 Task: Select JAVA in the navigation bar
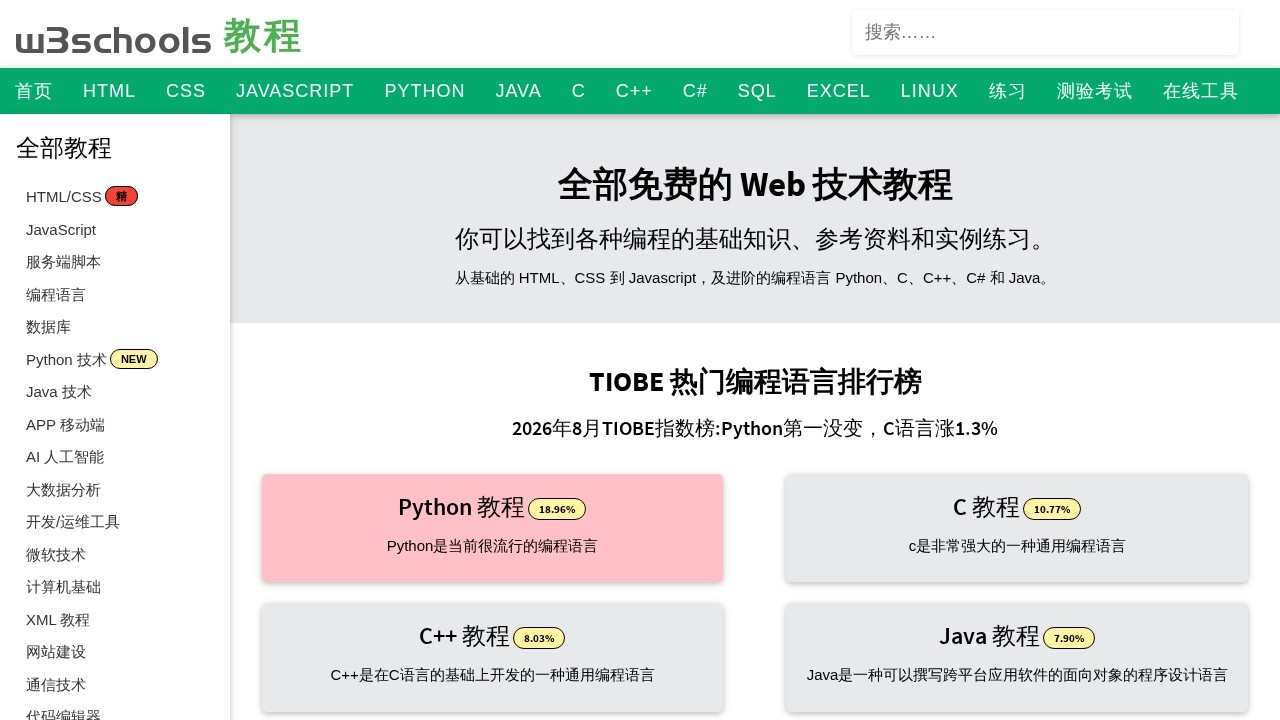tap(518, 91)
